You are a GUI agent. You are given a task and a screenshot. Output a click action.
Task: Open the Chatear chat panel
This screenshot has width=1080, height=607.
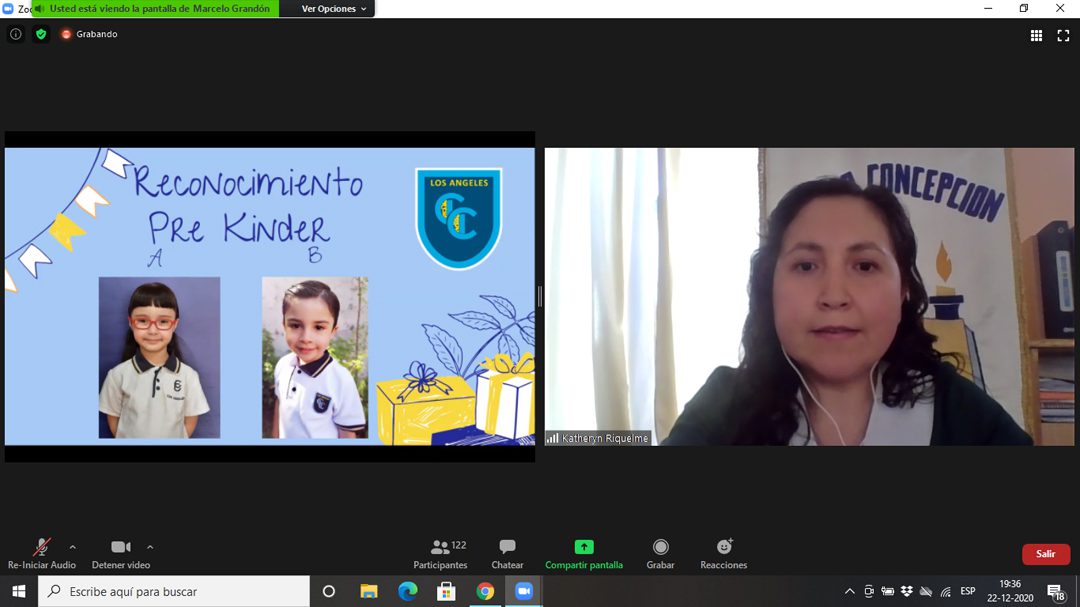point(507,553)
